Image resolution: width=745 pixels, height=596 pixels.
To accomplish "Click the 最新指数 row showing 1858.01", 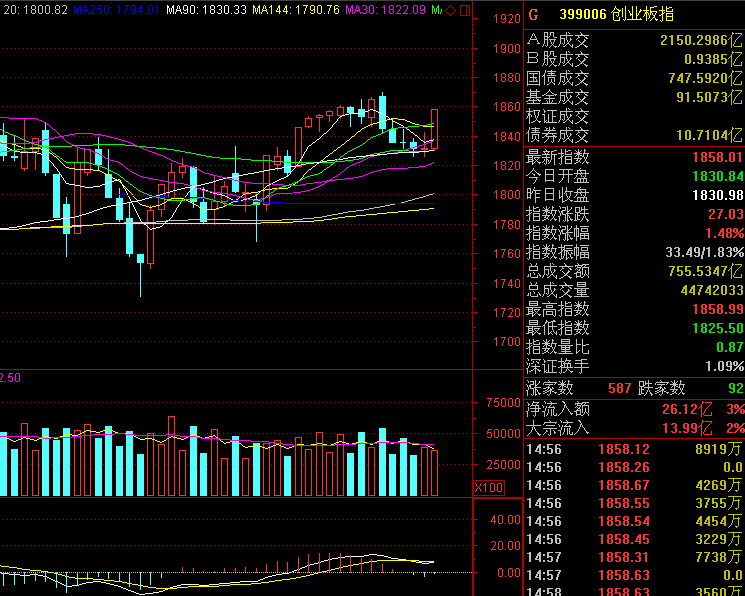I will coord(634,157).
